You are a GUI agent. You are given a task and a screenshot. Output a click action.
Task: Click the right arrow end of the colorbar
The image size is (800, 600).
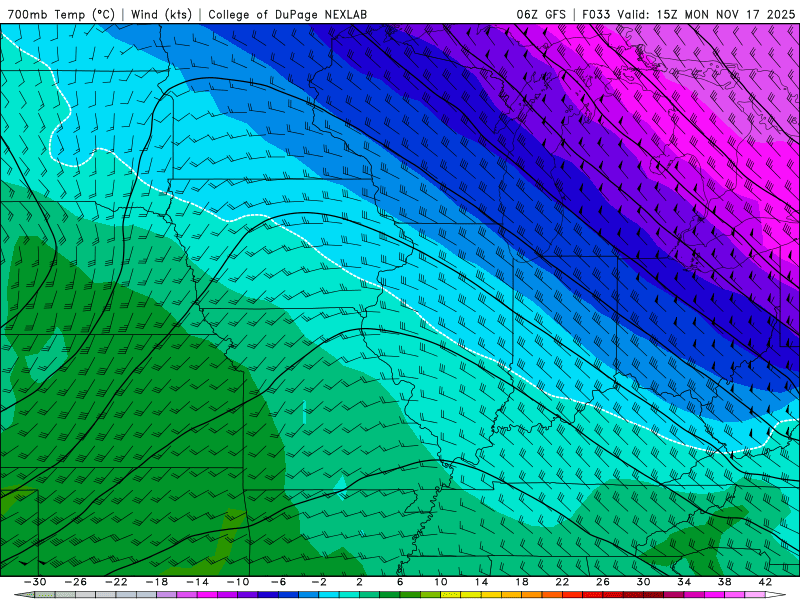776,595
